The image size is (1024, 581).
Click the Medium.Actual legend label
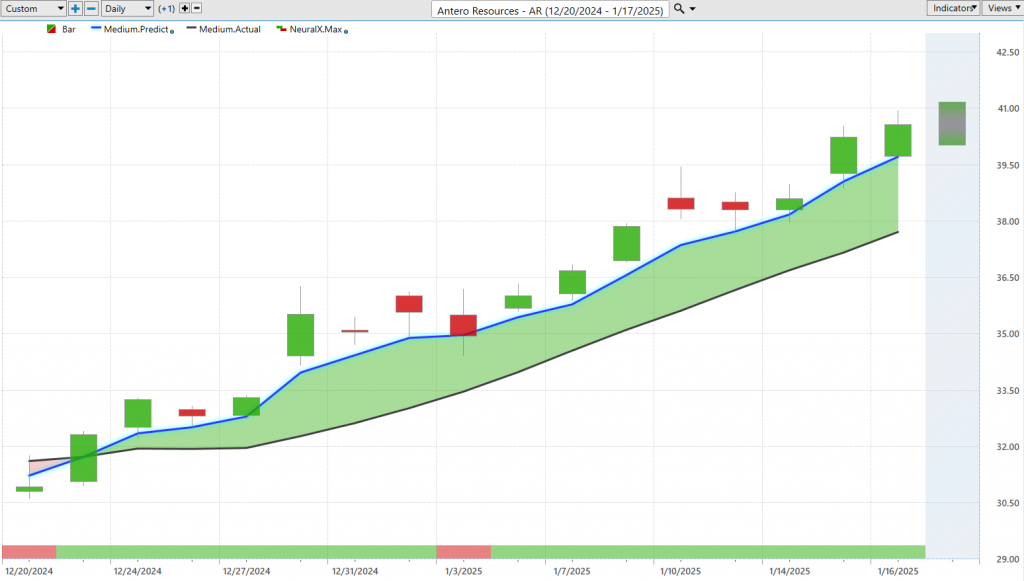tap(230, 30)
